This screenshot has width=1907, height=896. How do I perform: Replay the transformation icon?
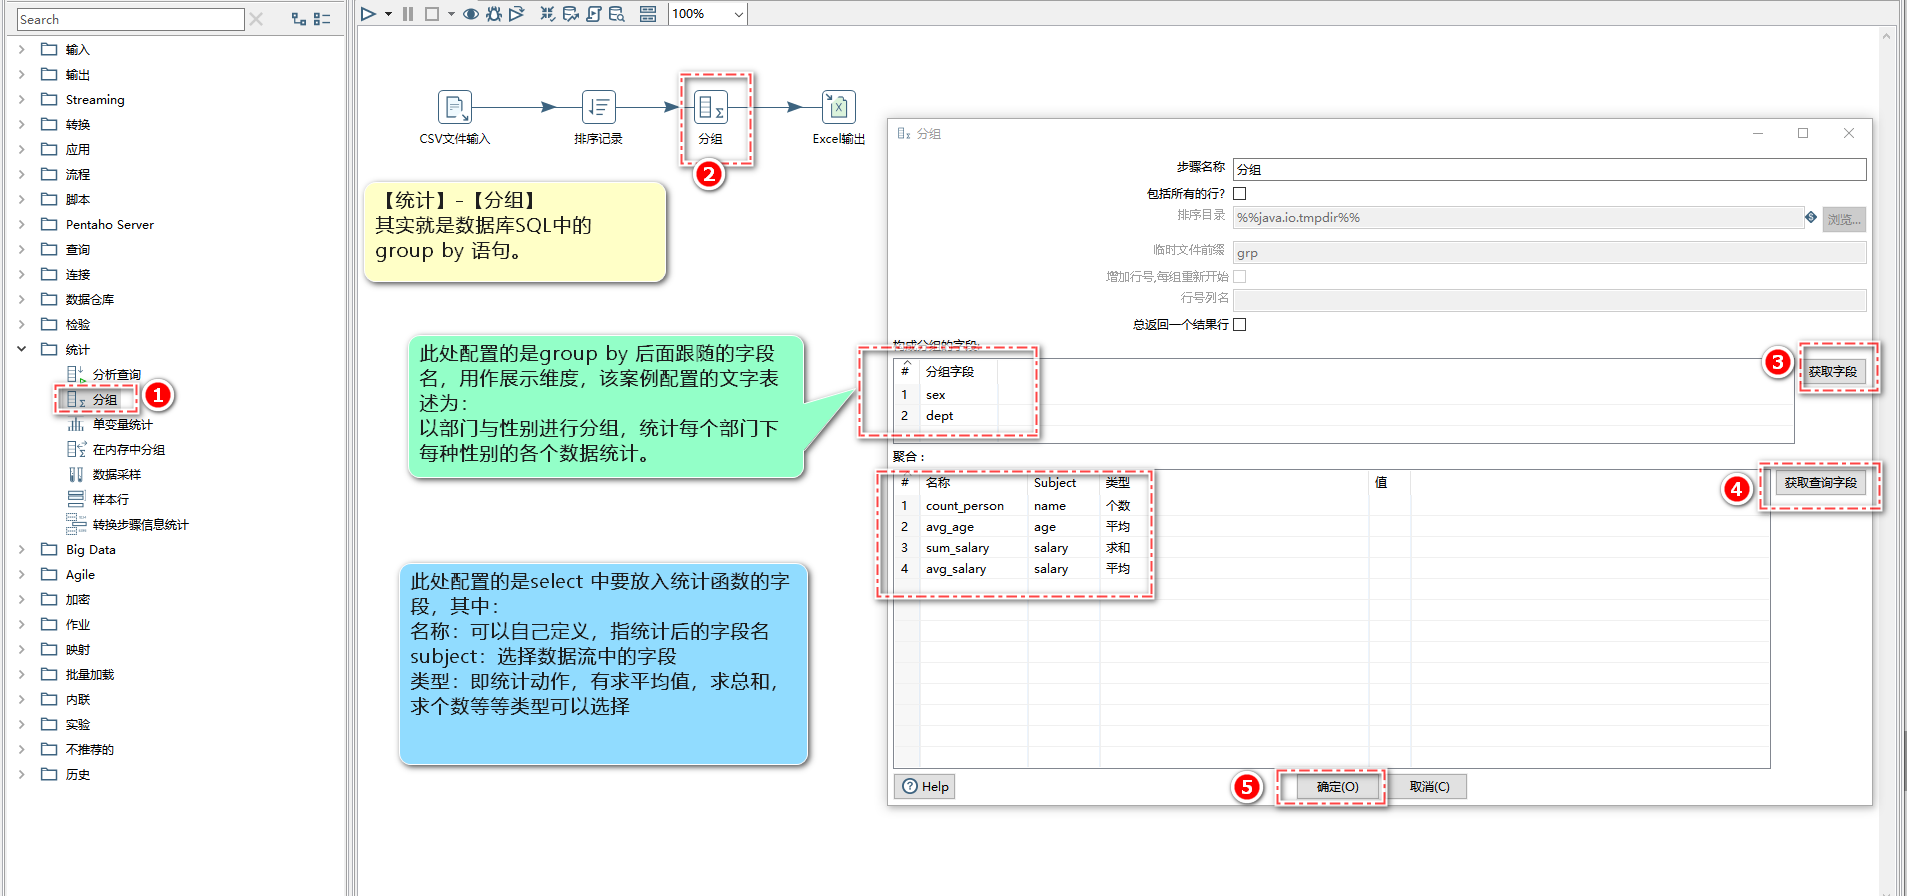pyautogui.click(x=517, y=14)
